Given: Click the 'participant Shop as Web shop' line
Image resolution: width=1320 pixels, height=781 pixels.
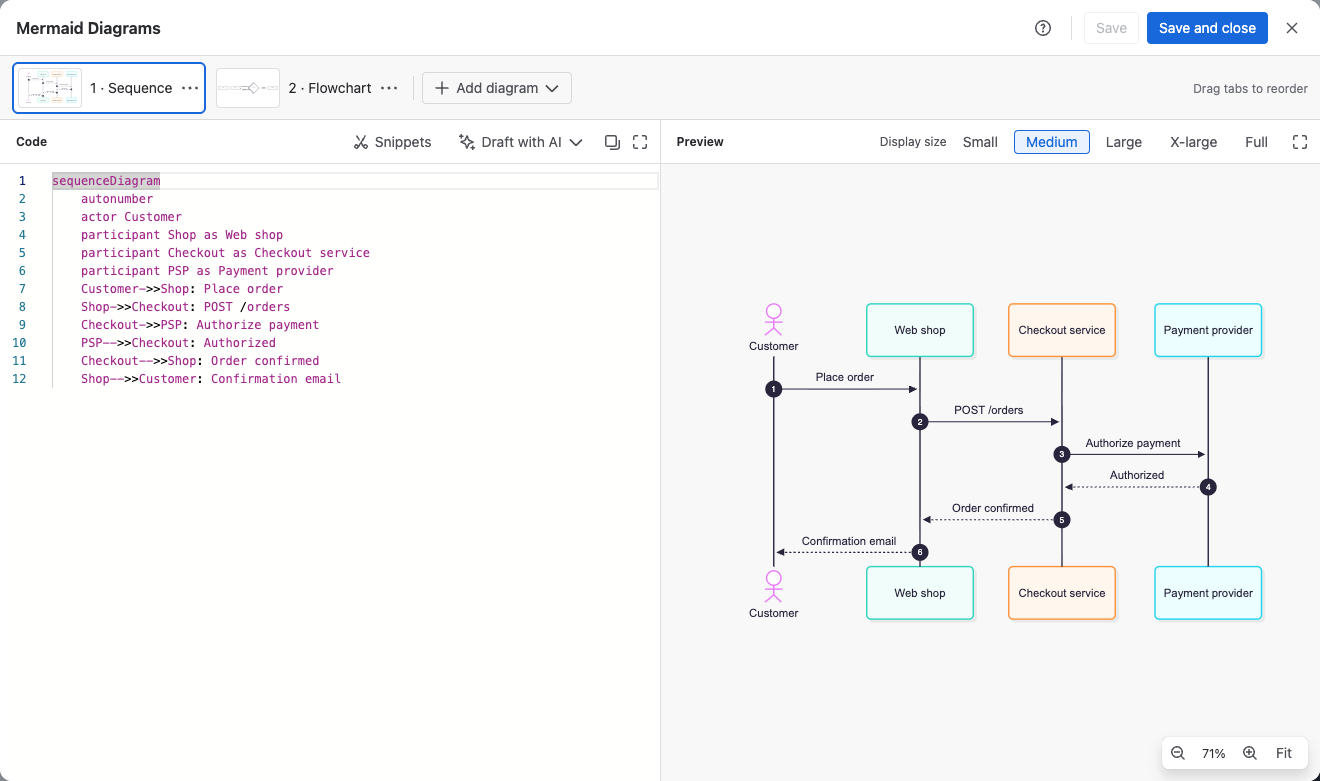Looking at the screenshot, I should pos(182,235).
